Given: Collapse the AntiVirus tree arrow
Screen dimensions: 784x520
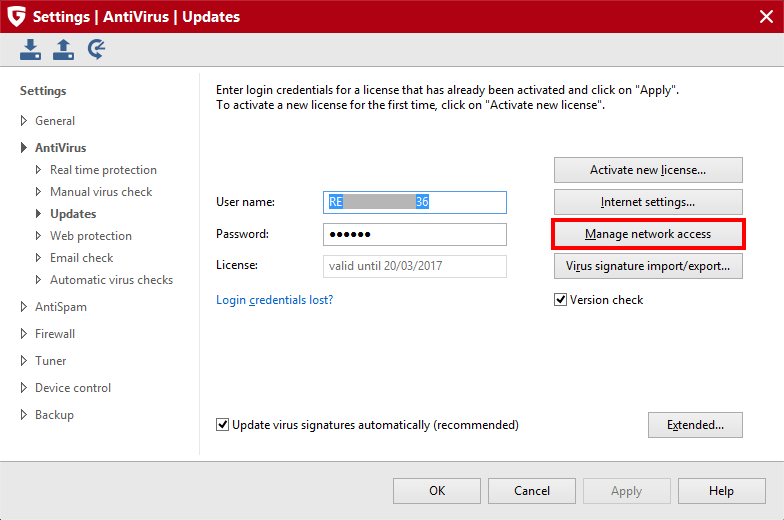Looking at the screenshot, I should click(x=24, y=148).
